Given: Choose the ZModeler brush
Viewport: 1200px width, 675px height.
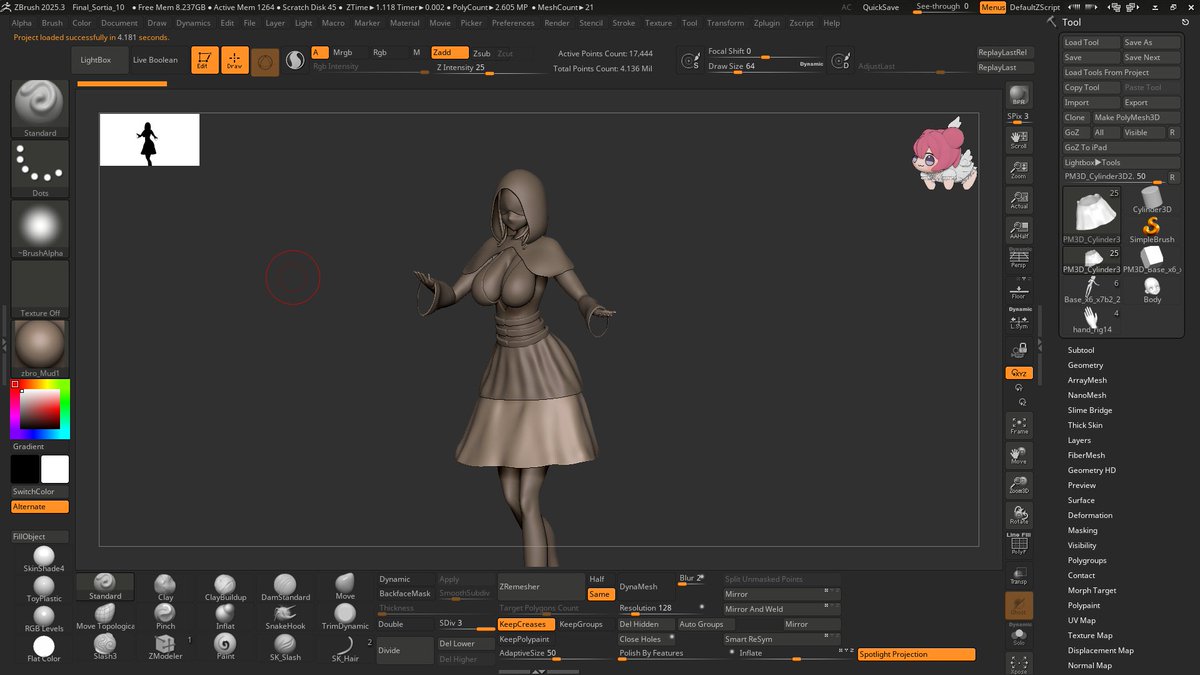Looking at the screenshot, I should 165,645.
